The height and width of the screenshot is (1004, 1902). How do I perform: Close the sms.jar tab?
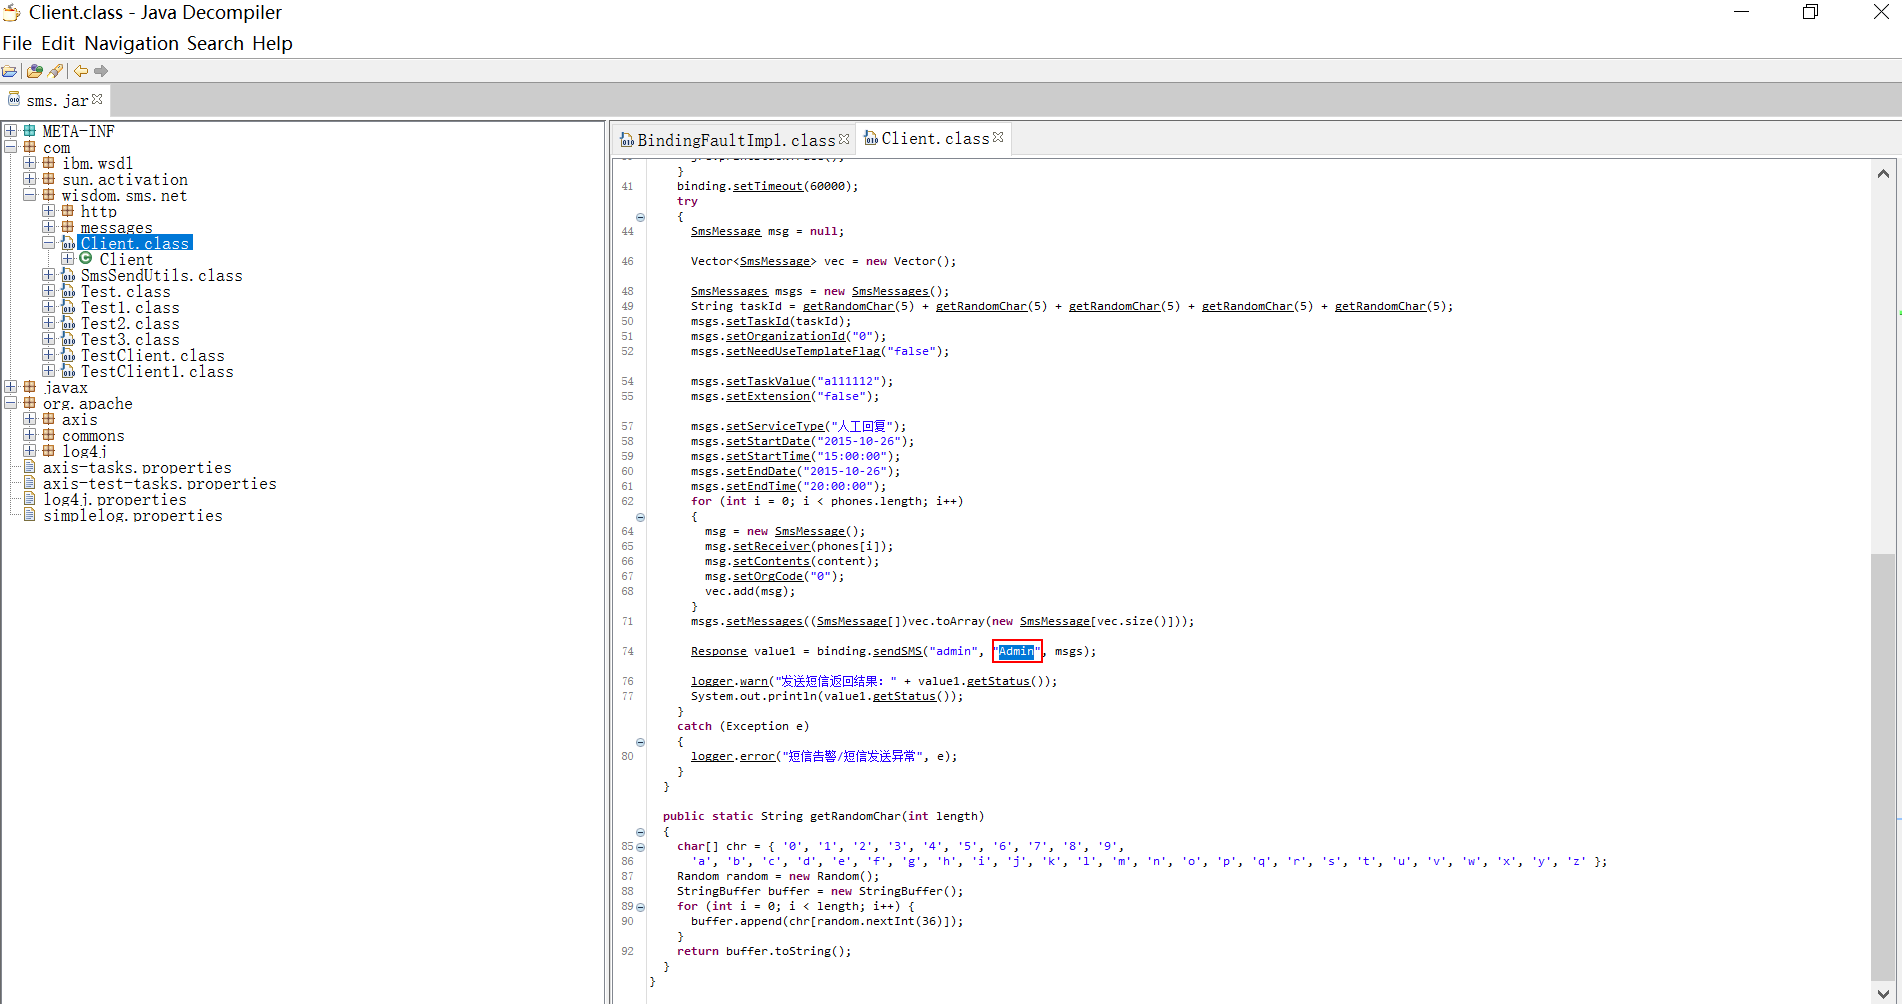pos(97,99)
